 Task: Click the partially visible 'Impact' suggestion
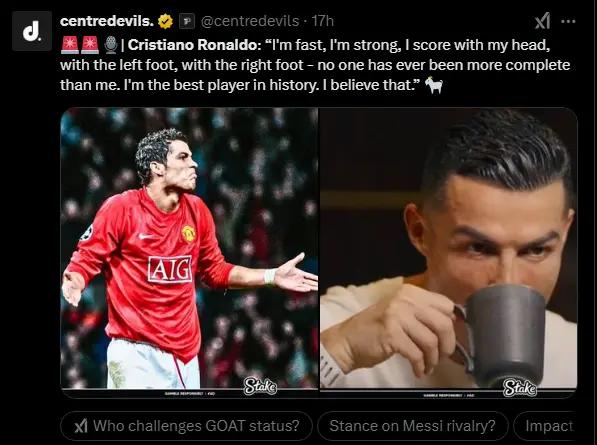point(545,426)
